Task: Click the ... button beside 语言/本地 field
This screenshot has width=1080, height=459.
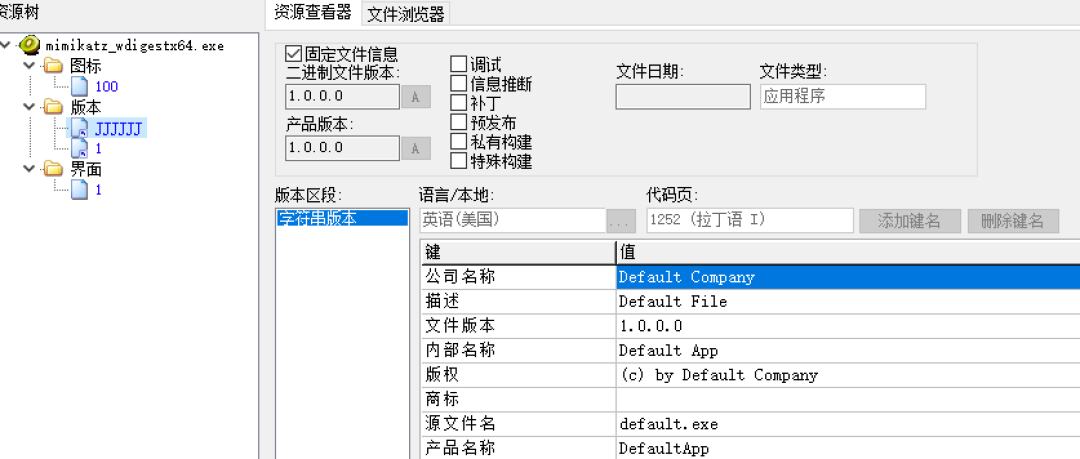Action: click(x=621, y=221)
